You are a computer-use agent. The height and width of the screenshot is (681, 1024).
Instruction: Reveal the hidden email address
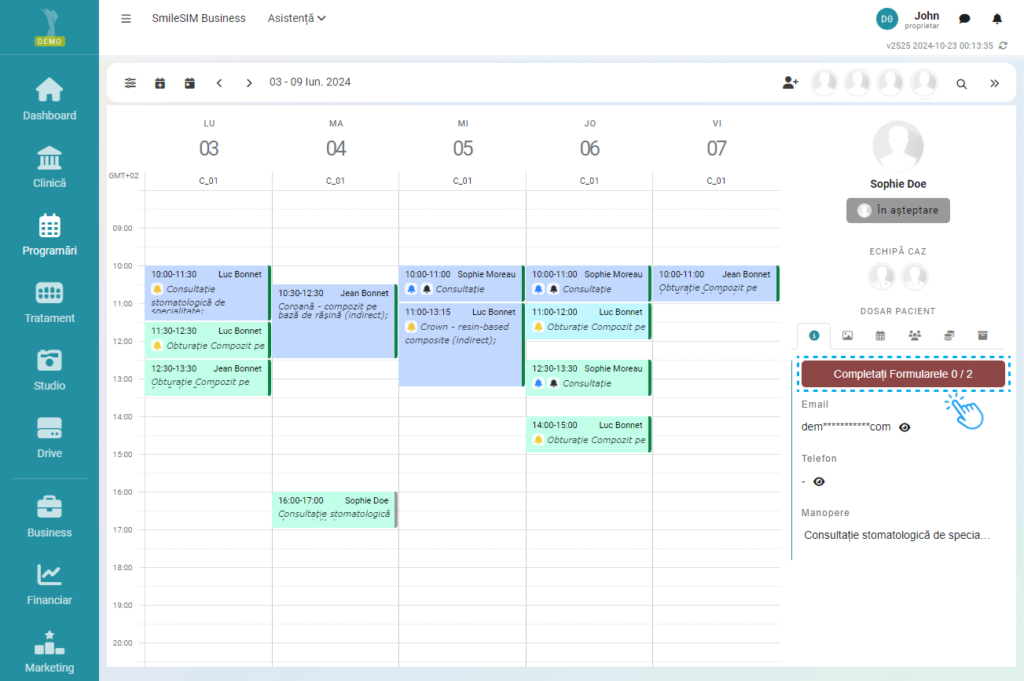905,427
